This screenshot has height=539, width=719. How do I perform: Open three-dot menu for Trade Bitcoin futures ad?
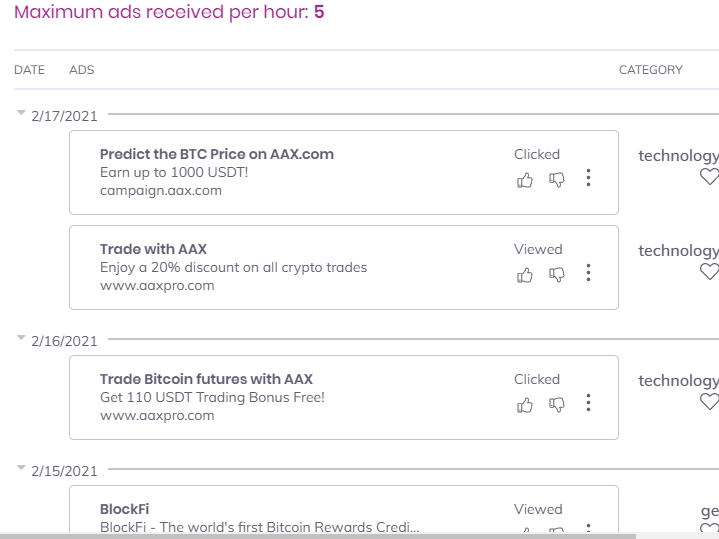[588, 403]
